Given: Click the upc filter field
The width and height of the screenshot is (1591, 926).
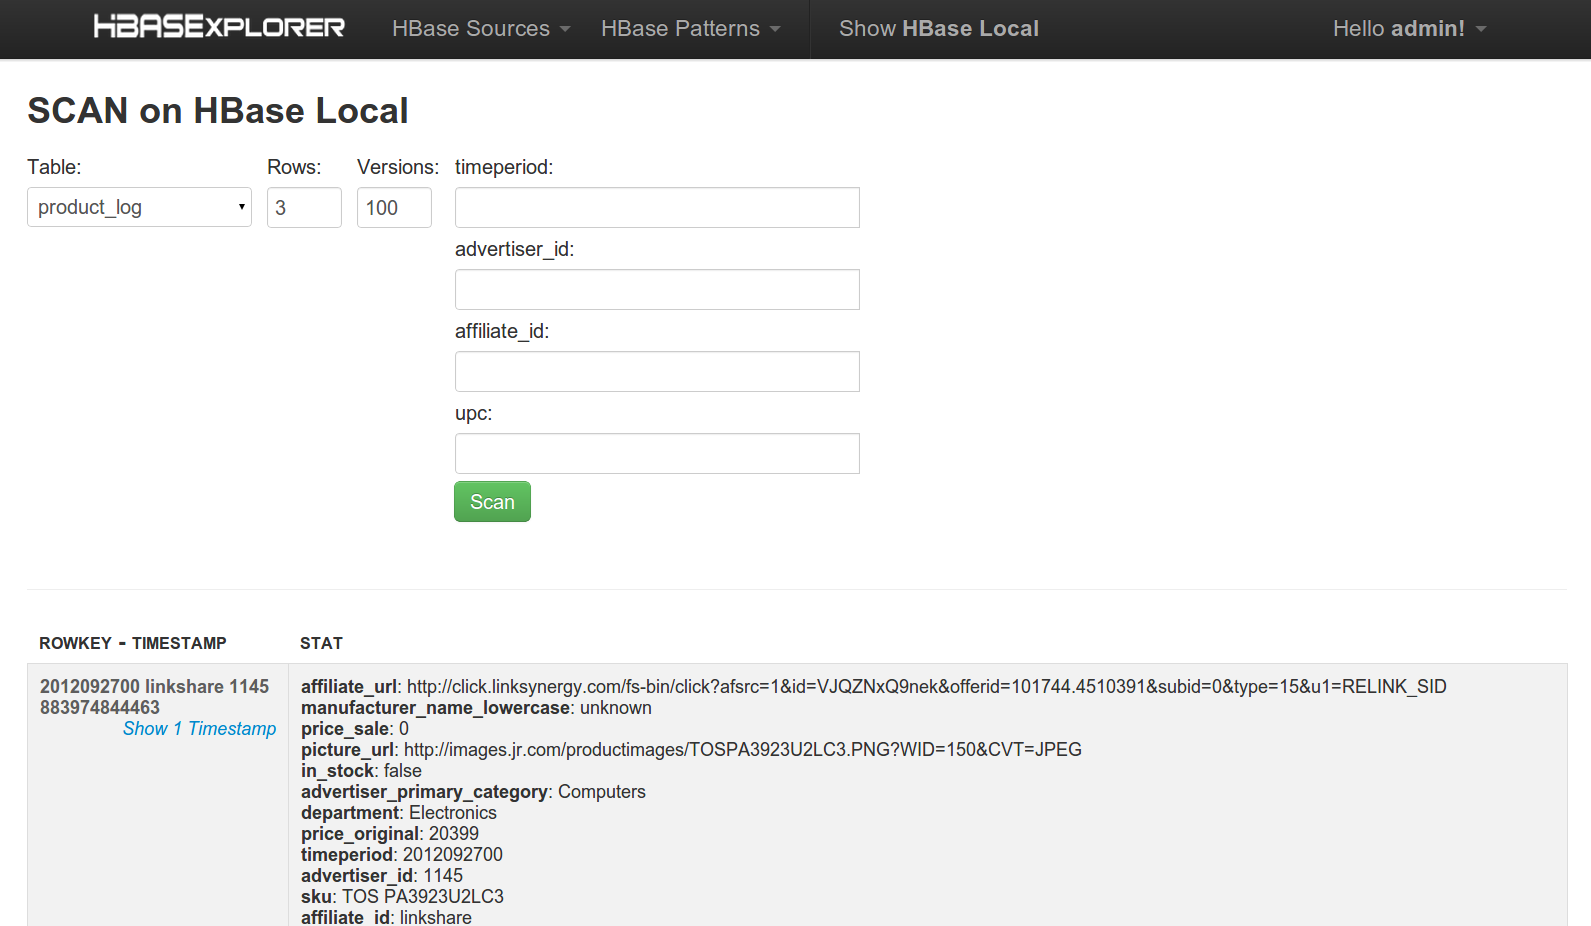Looking at the screenshot, I should pos(657,453).
